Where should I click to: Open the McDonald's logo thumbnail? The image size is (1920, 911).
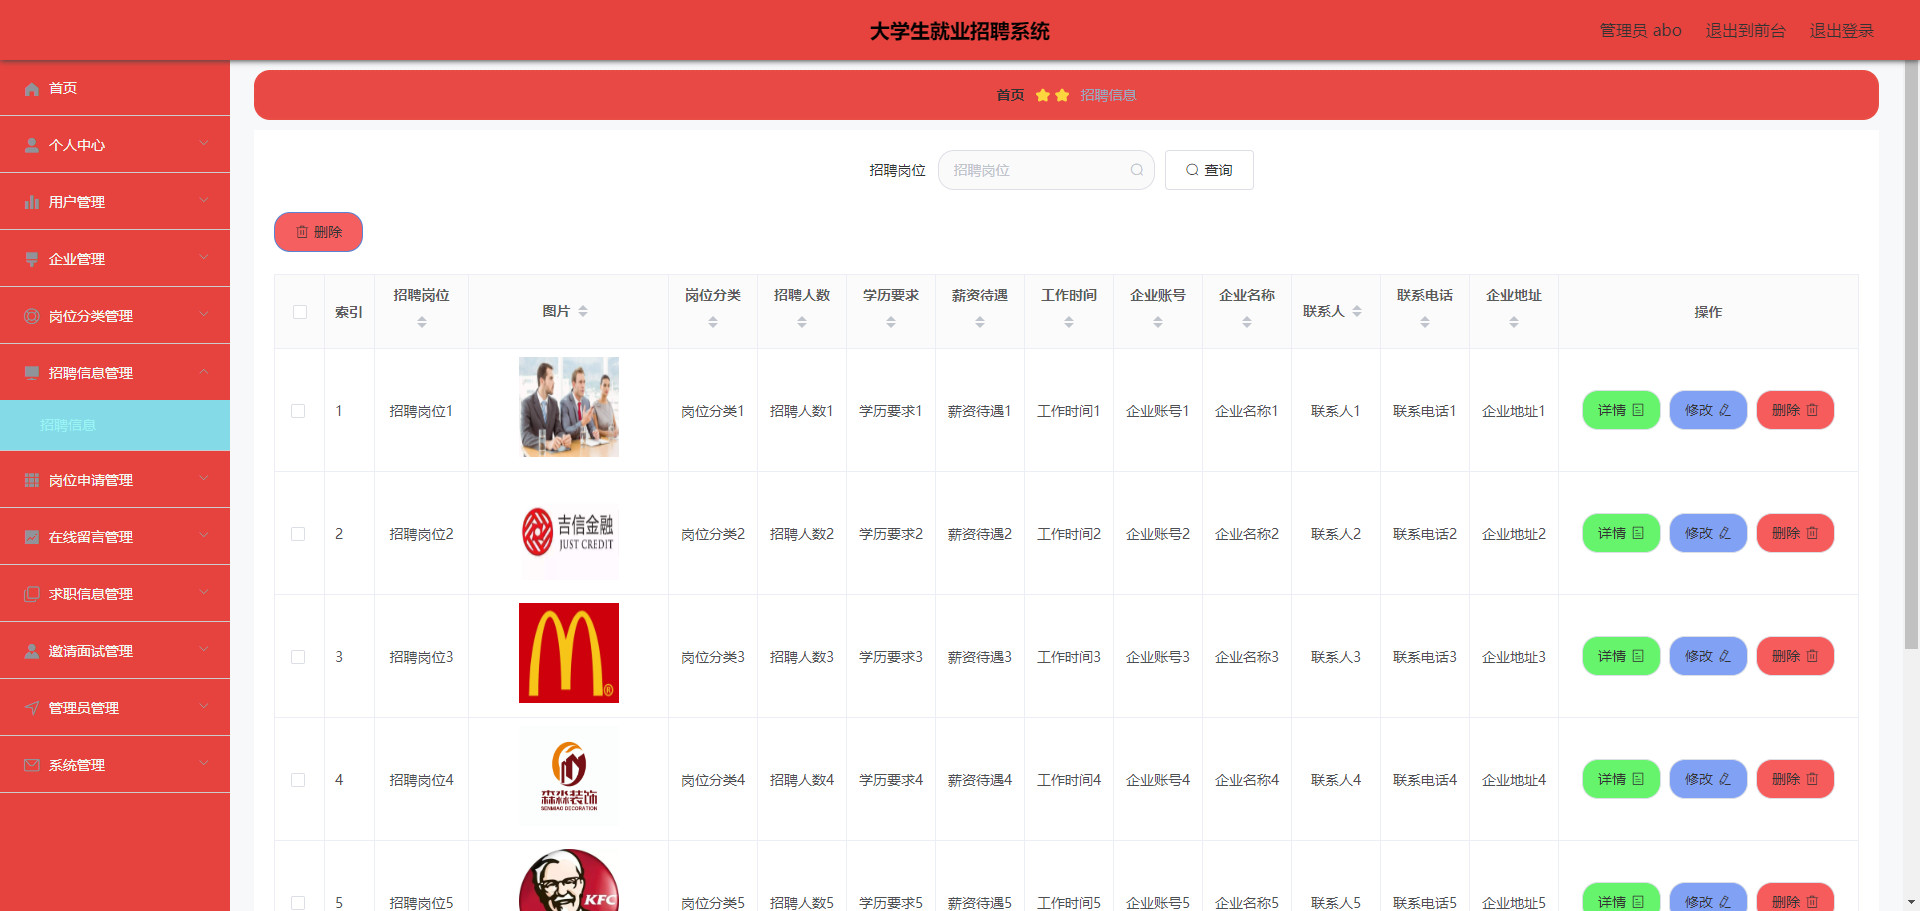569,653
